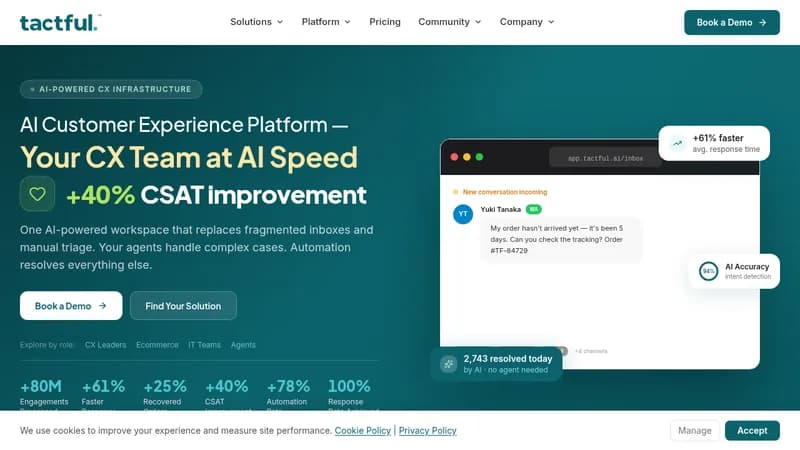Open the Cookie Policy link
Image resolution: width=800 pixels, height=450 pixels.
click(x=363, y=431)
